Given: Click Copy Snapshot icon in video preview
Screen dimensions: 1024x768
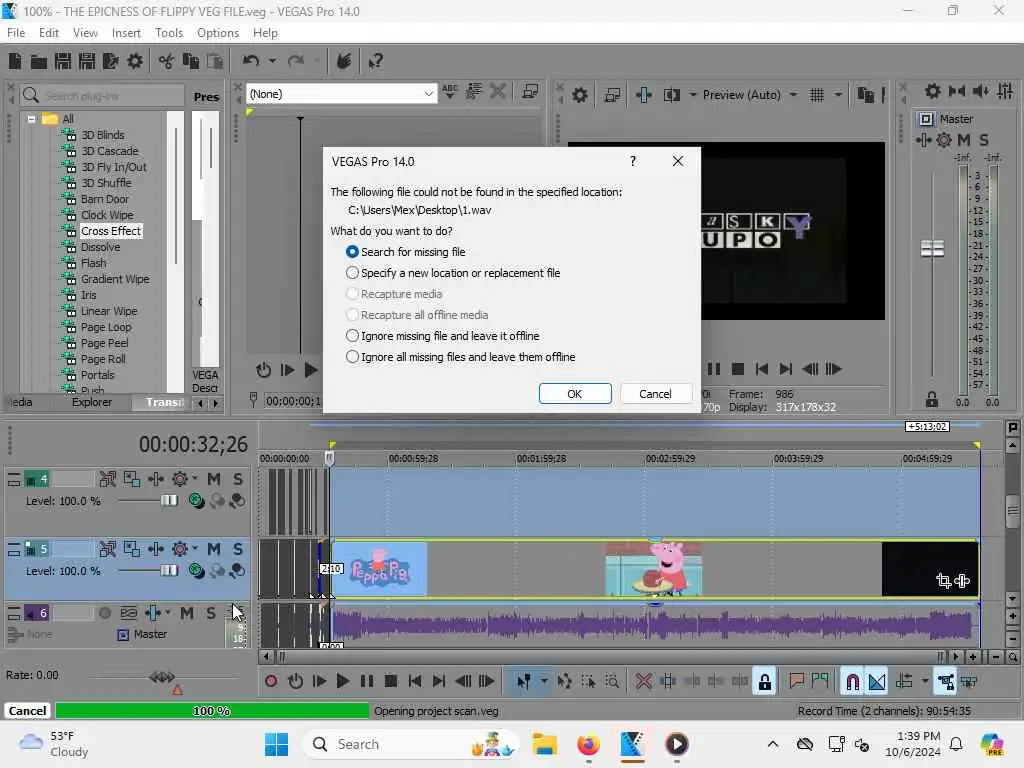Looking at the screenshot, I should coord(865,95).
